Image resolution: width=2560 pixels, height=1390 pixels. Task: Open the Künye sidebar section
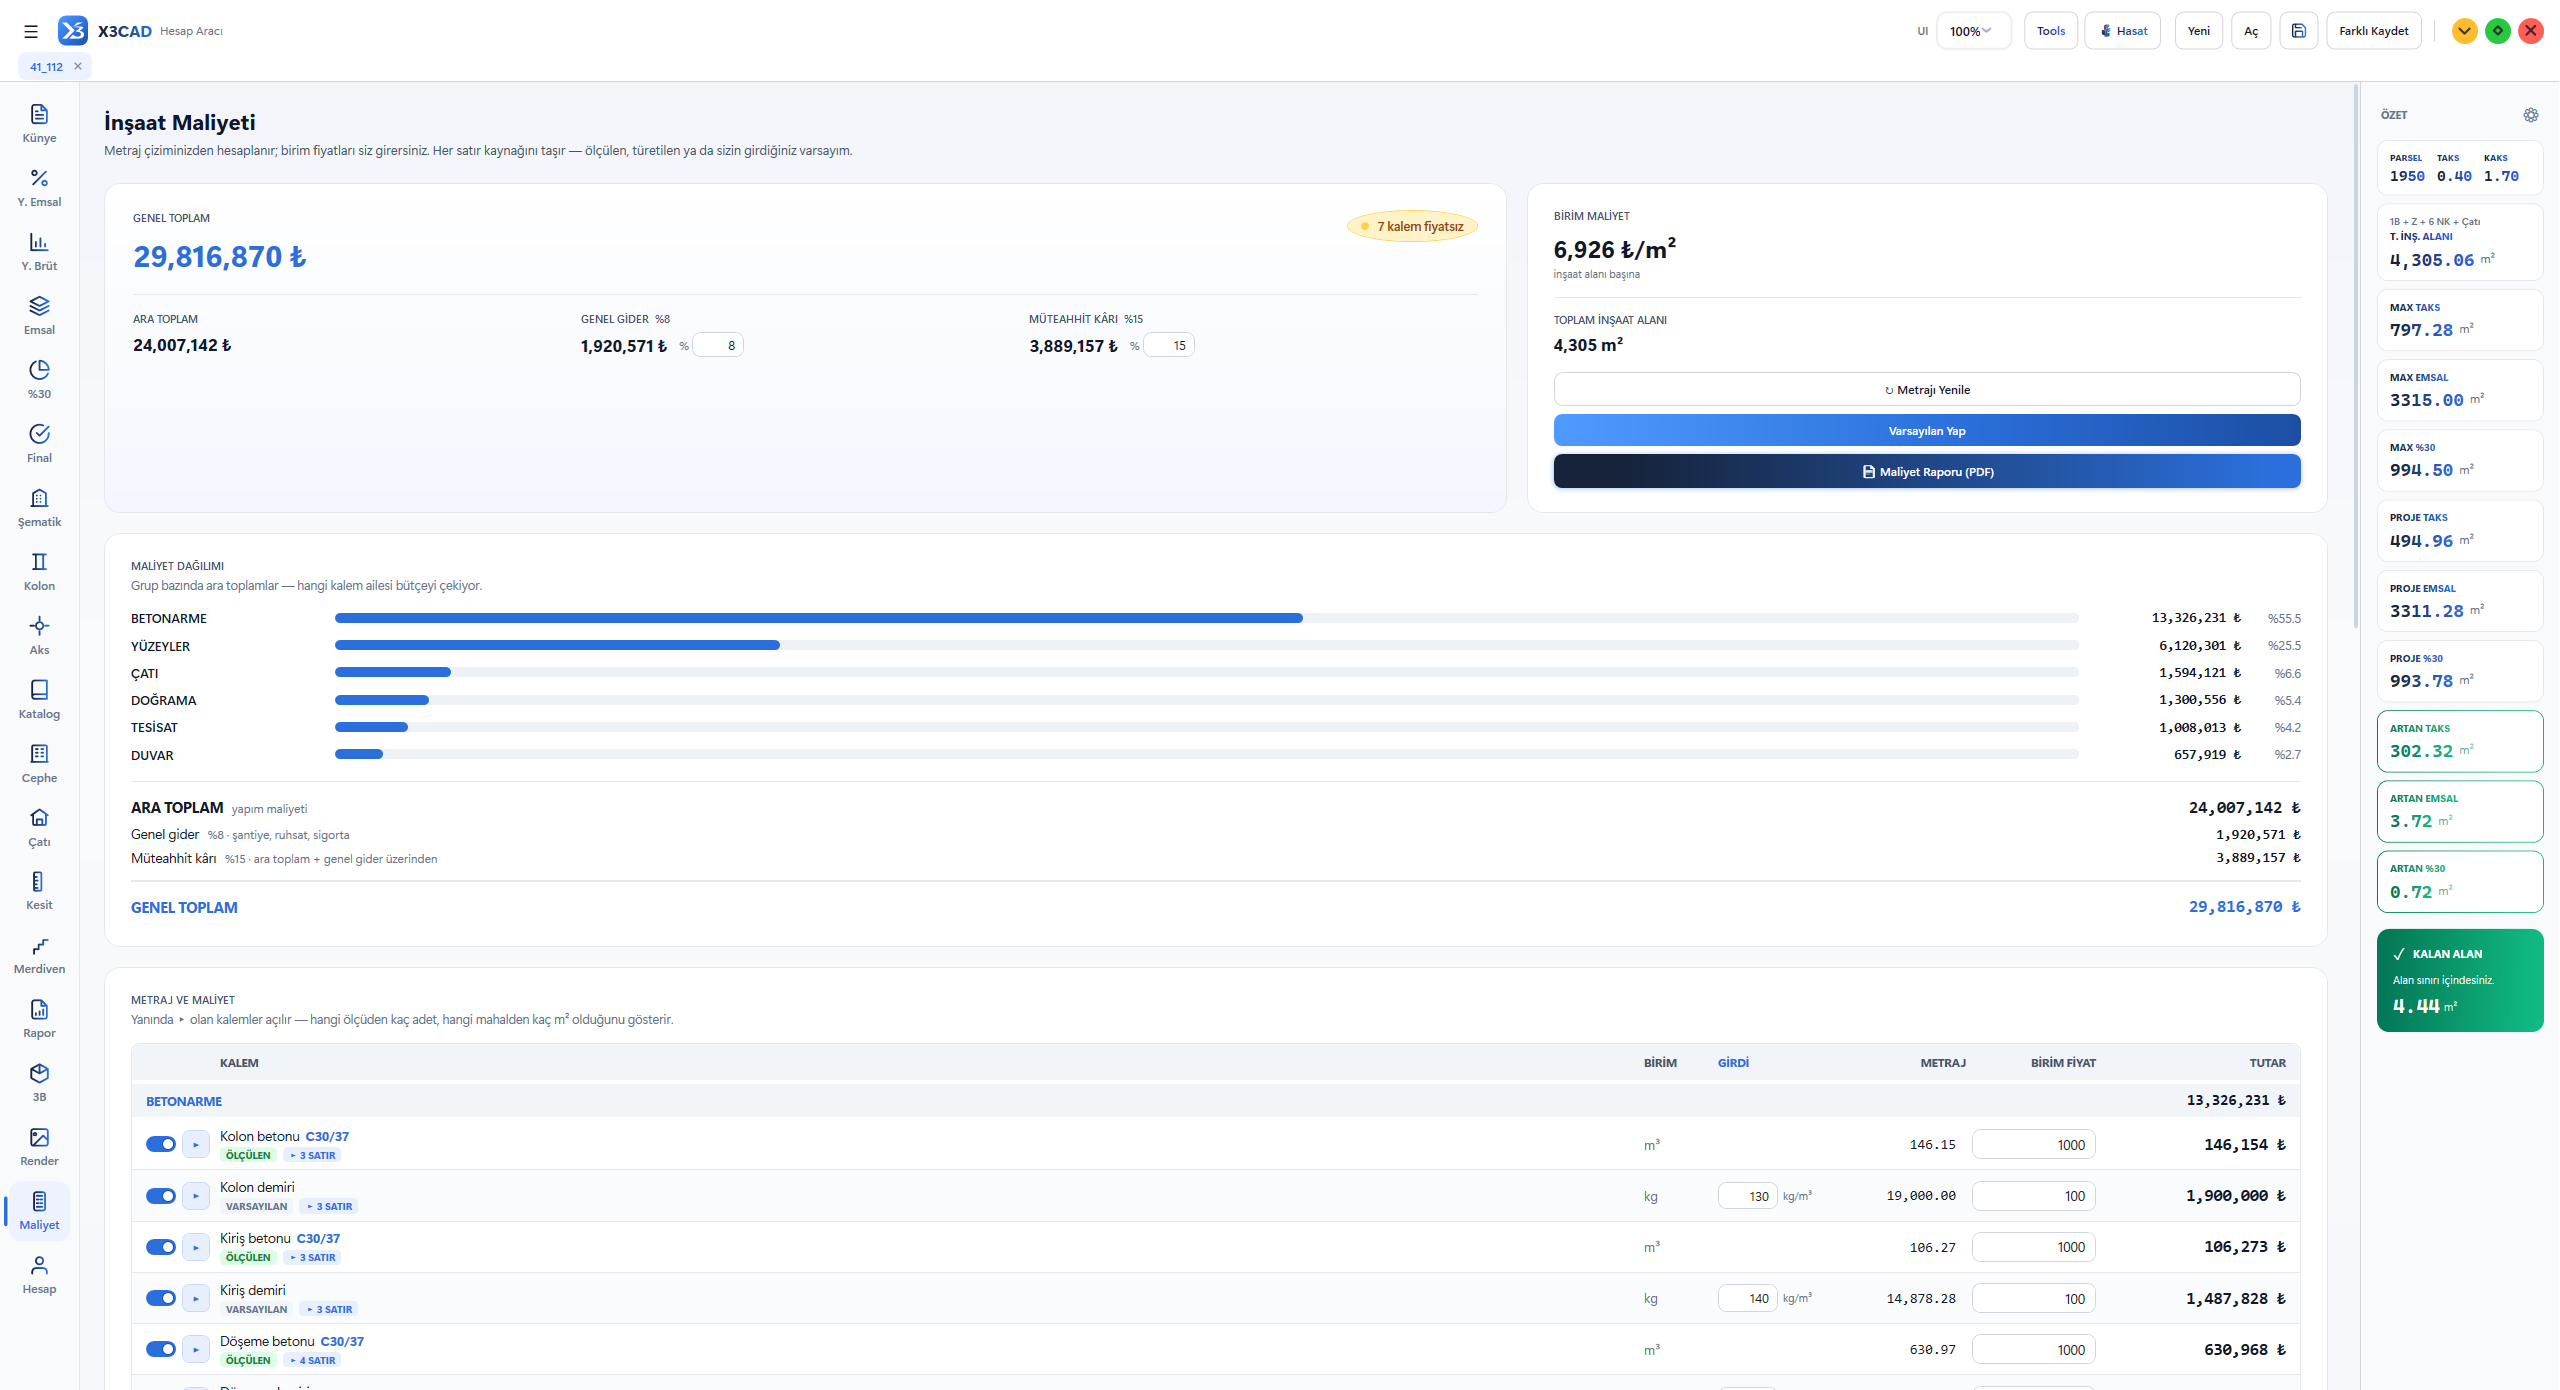39,124
